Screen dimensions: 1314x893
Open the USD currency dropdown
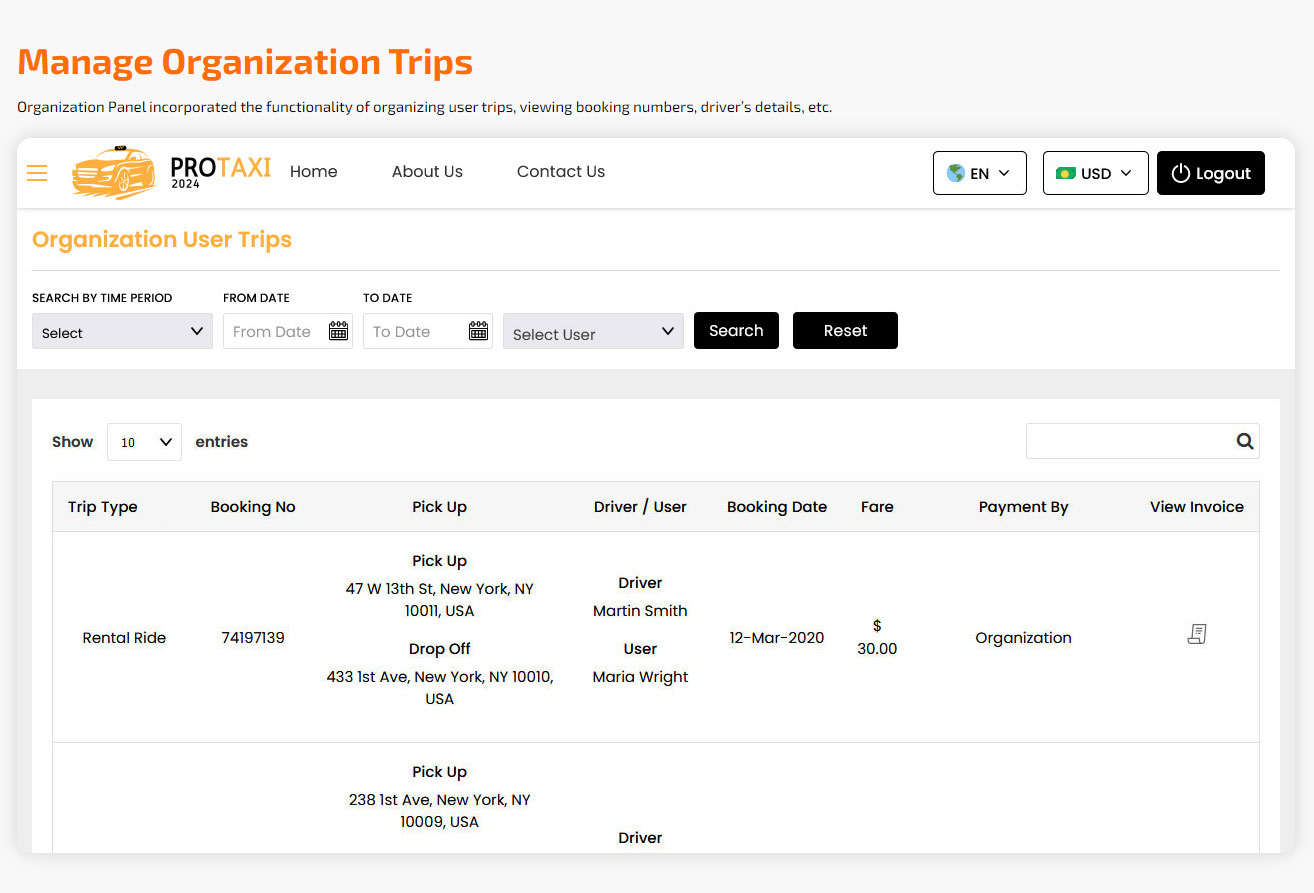point(1096,173)
